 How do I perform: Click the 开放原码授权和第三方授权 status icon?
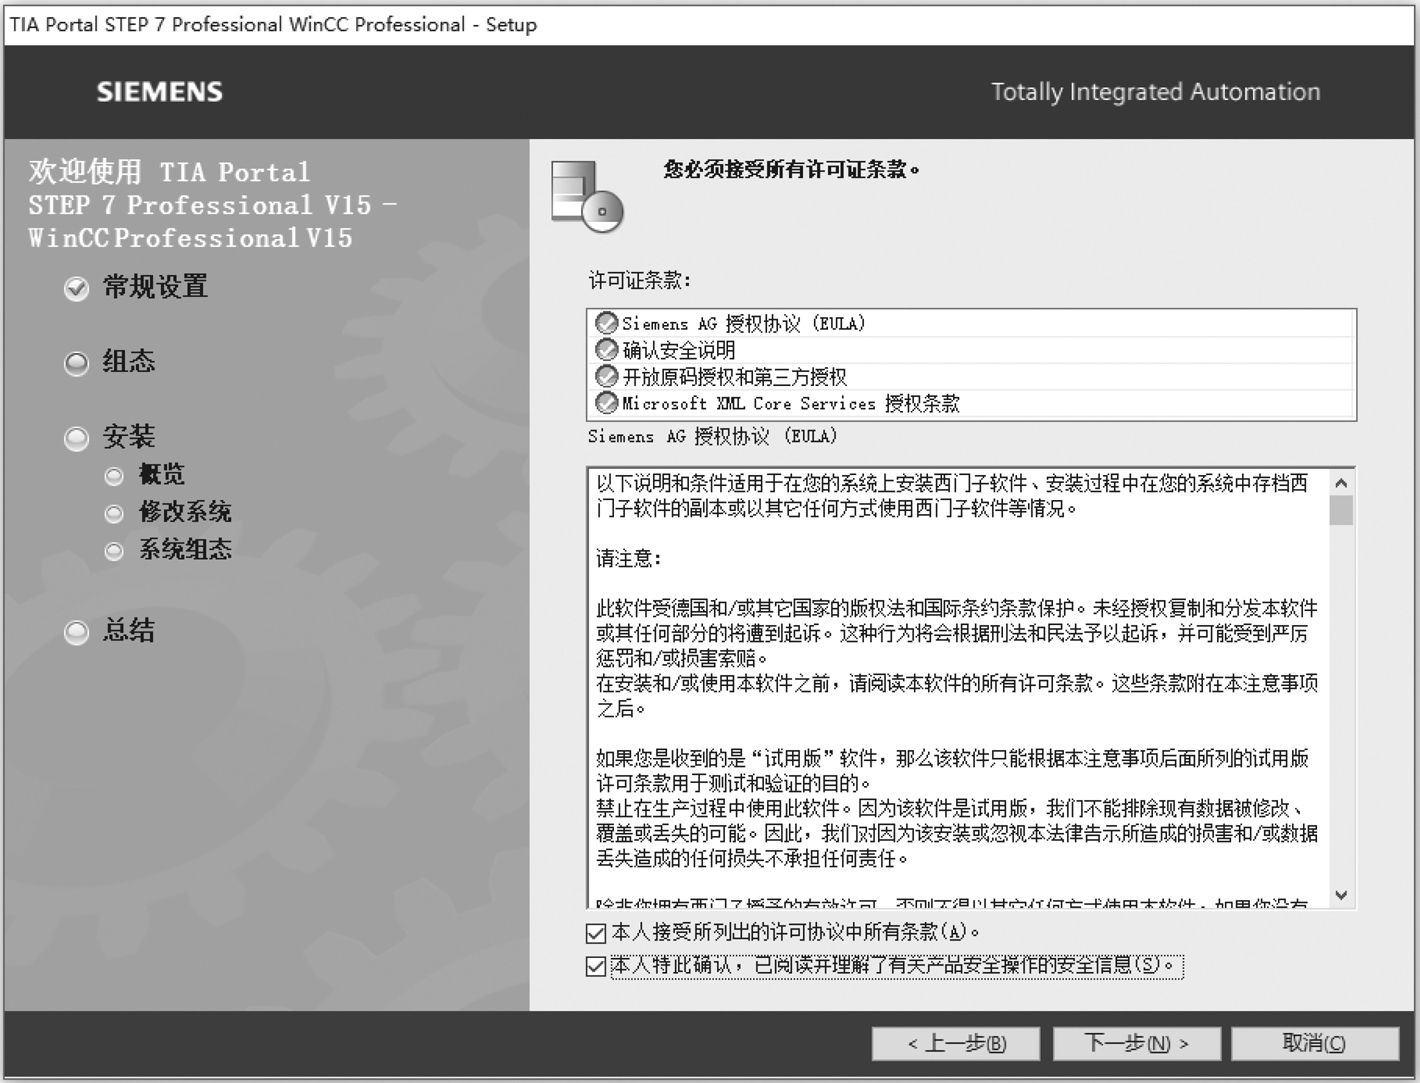[x=606, y=376]
